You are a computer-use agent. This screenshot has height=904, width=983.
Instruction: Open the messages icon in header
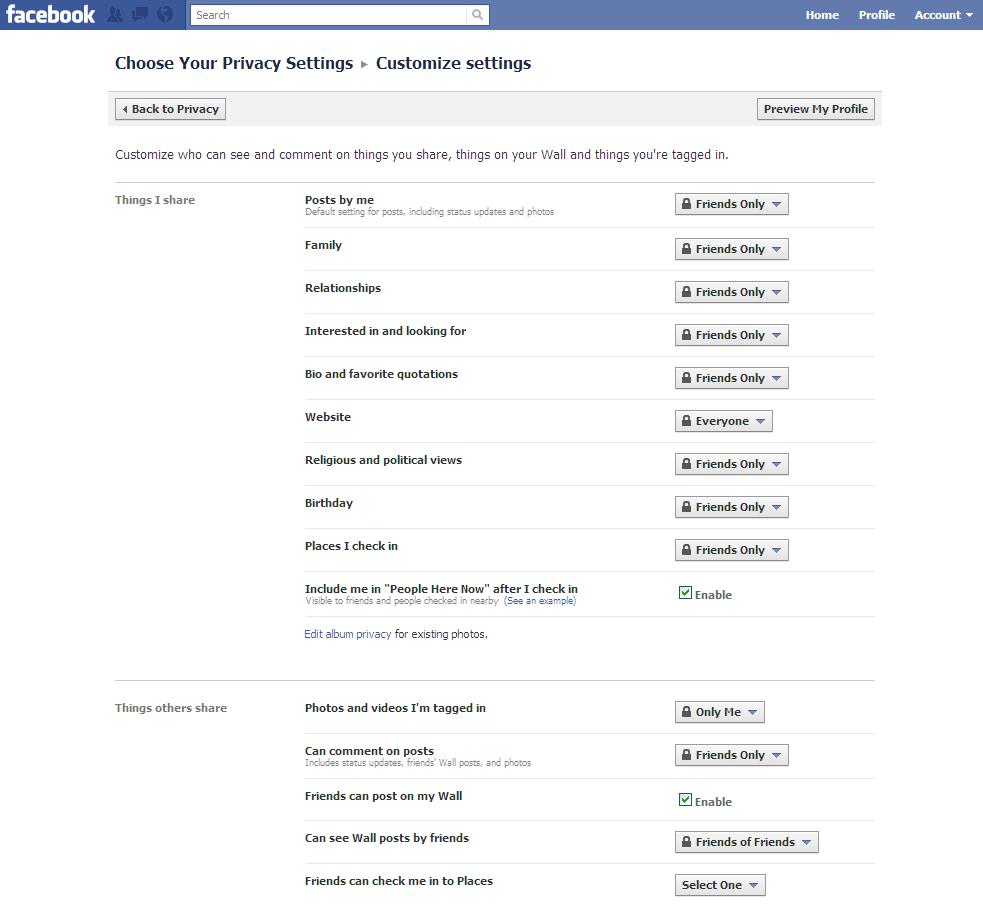point(140,14)
